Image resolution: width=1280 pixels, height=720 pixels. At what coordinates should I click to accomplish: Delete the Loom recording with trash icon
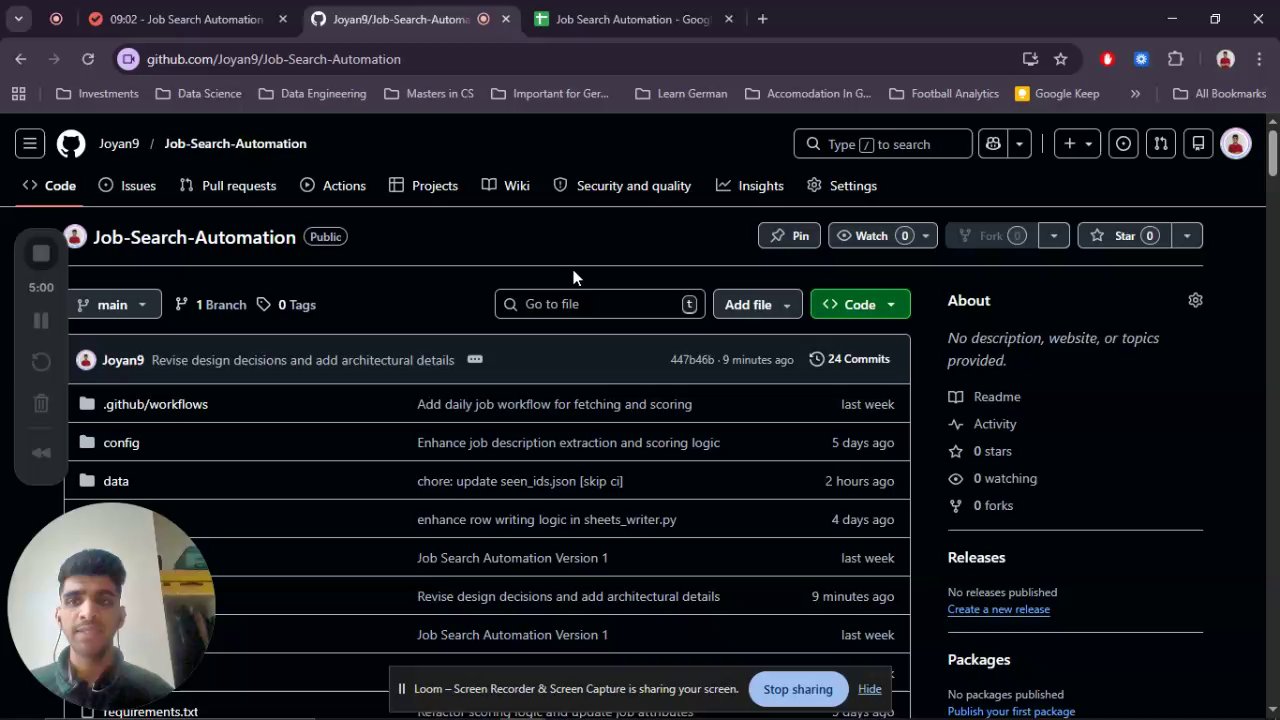click(41, 403)
